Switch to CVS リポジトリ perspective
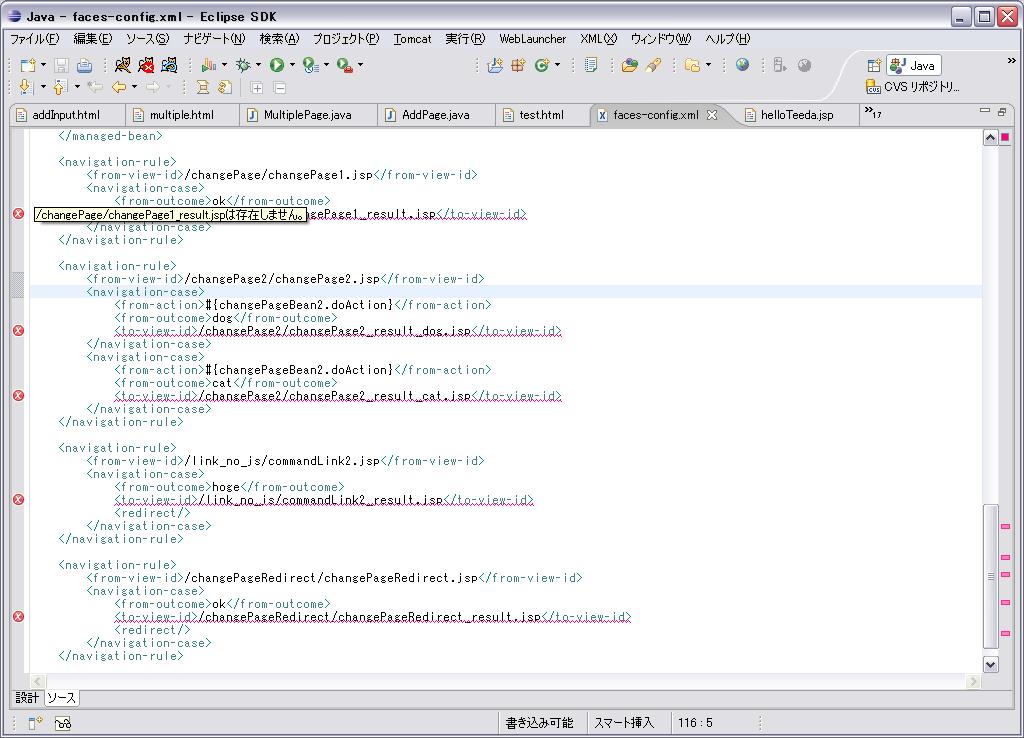The image size is (1024, 738). (913, 87)
